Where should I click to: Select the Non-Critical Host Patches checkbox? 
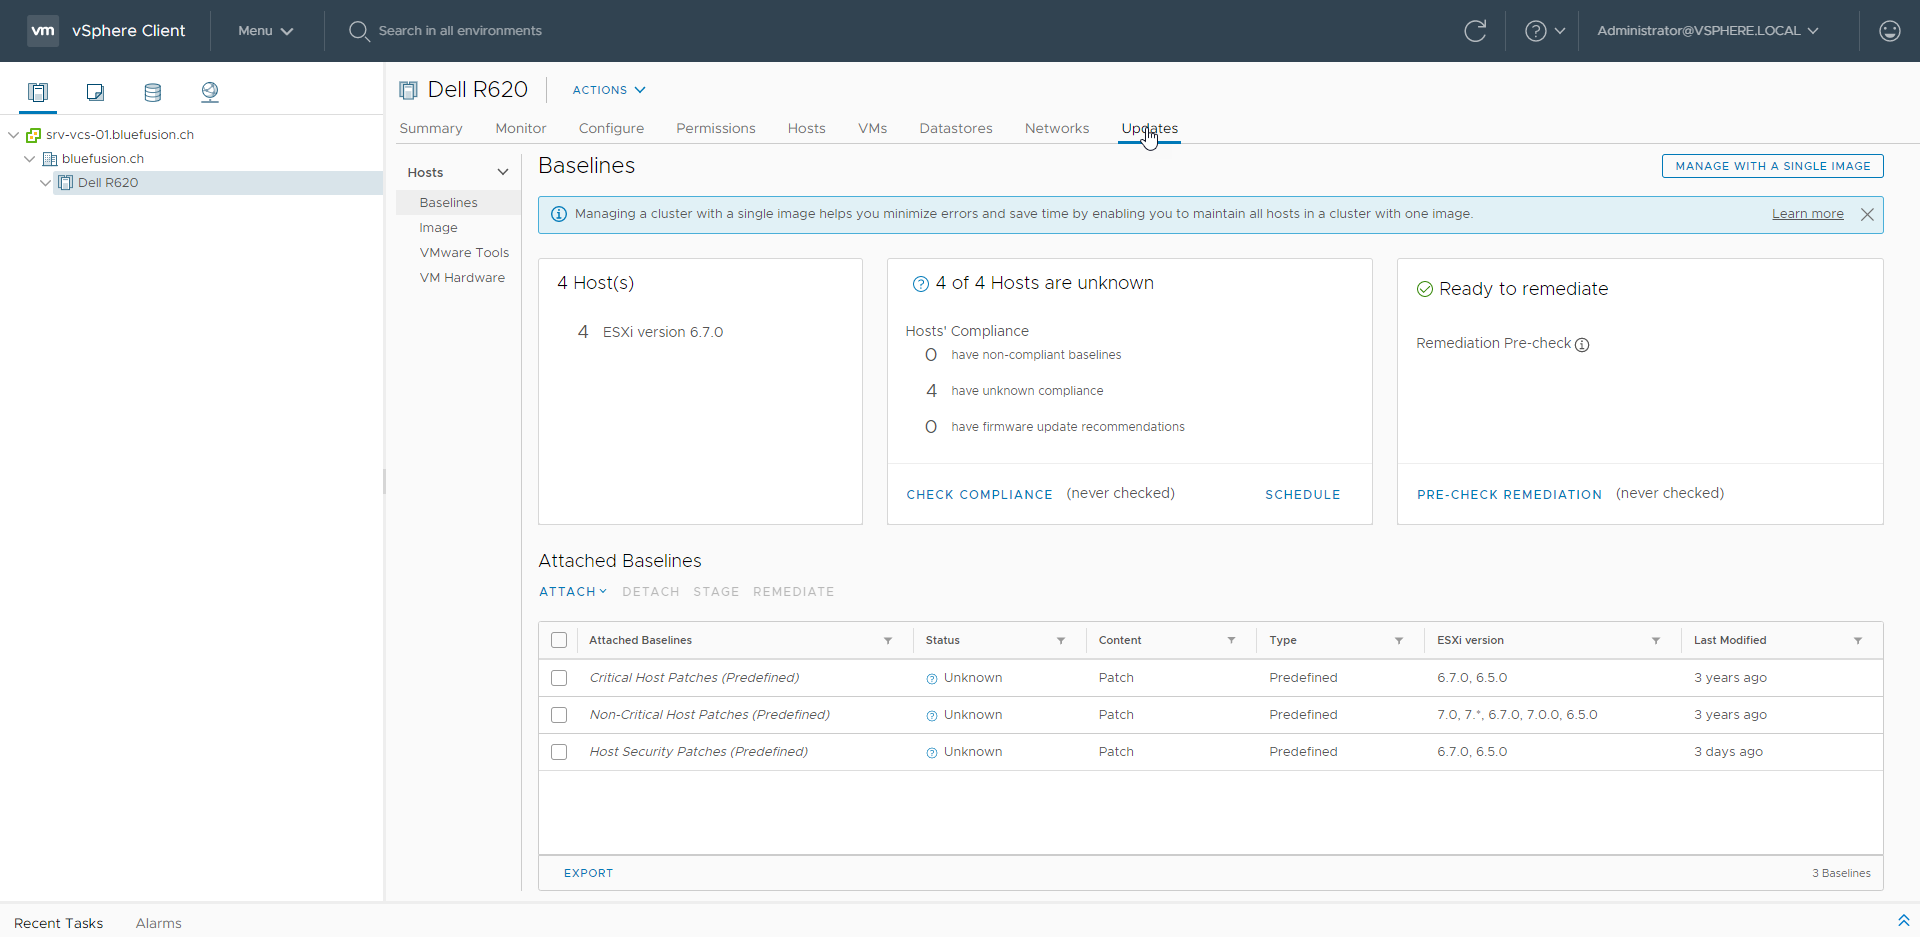[x=559, y=715]
